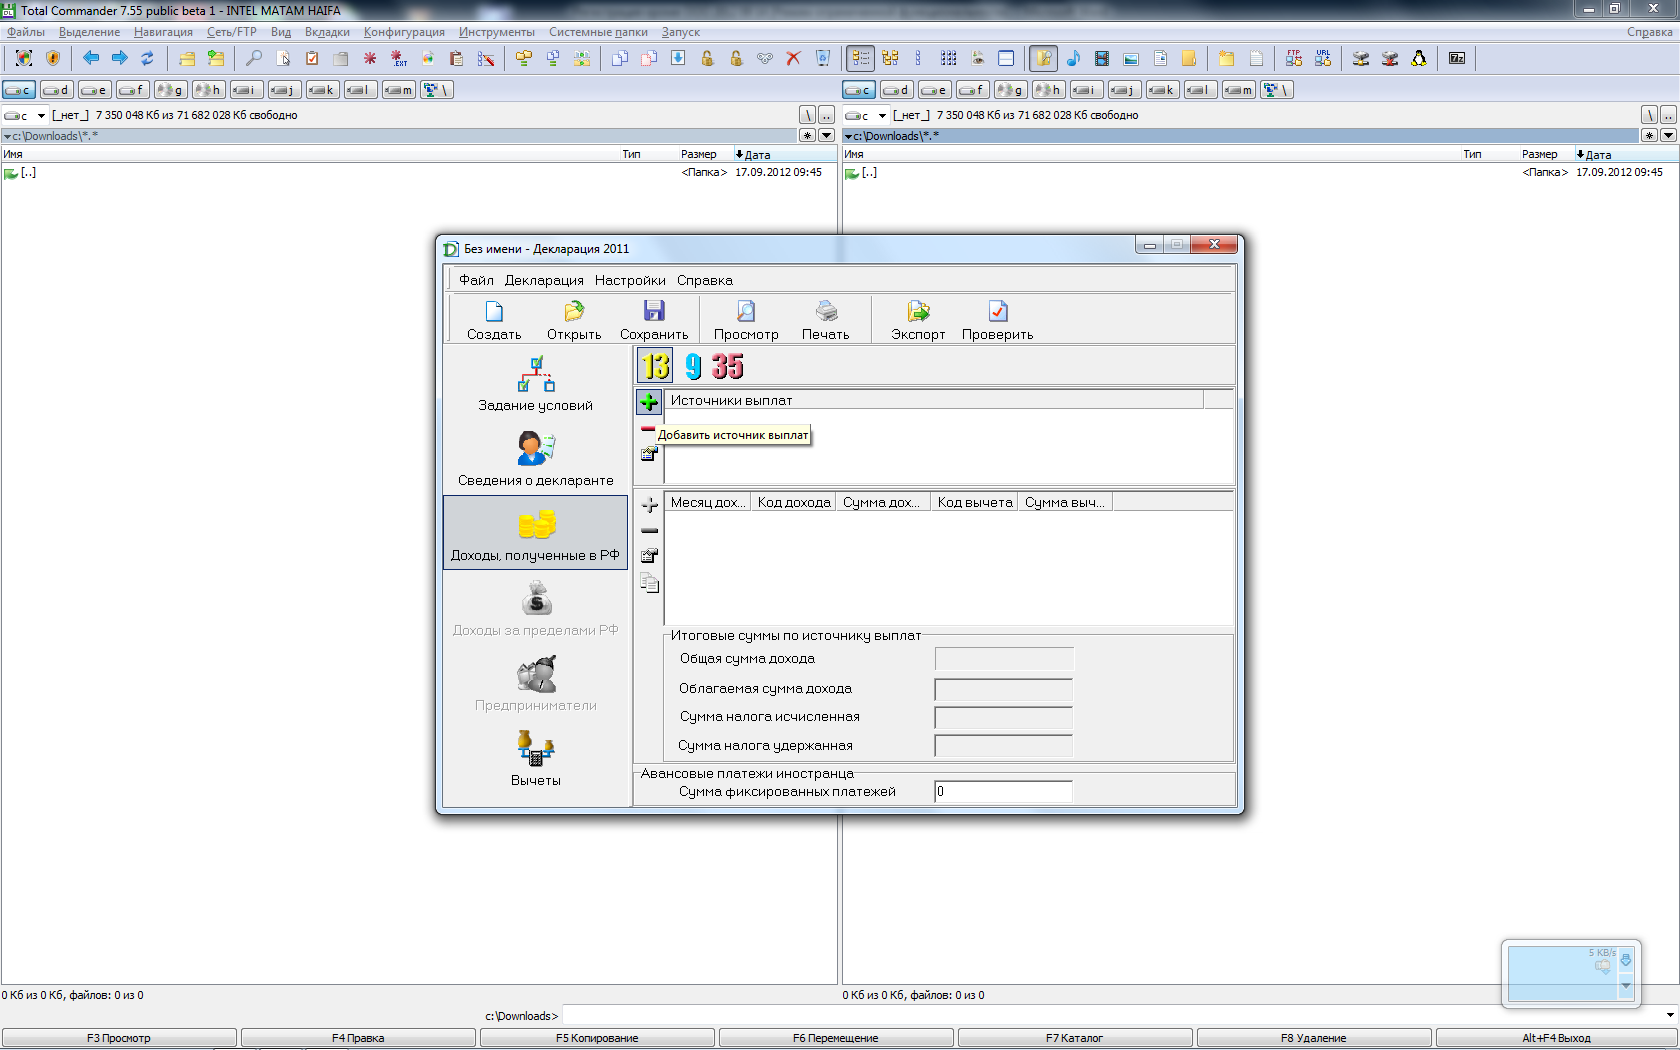Edit the selected income row
This screenshot has width=1680, height=1050.
click(x=649, y=556)
